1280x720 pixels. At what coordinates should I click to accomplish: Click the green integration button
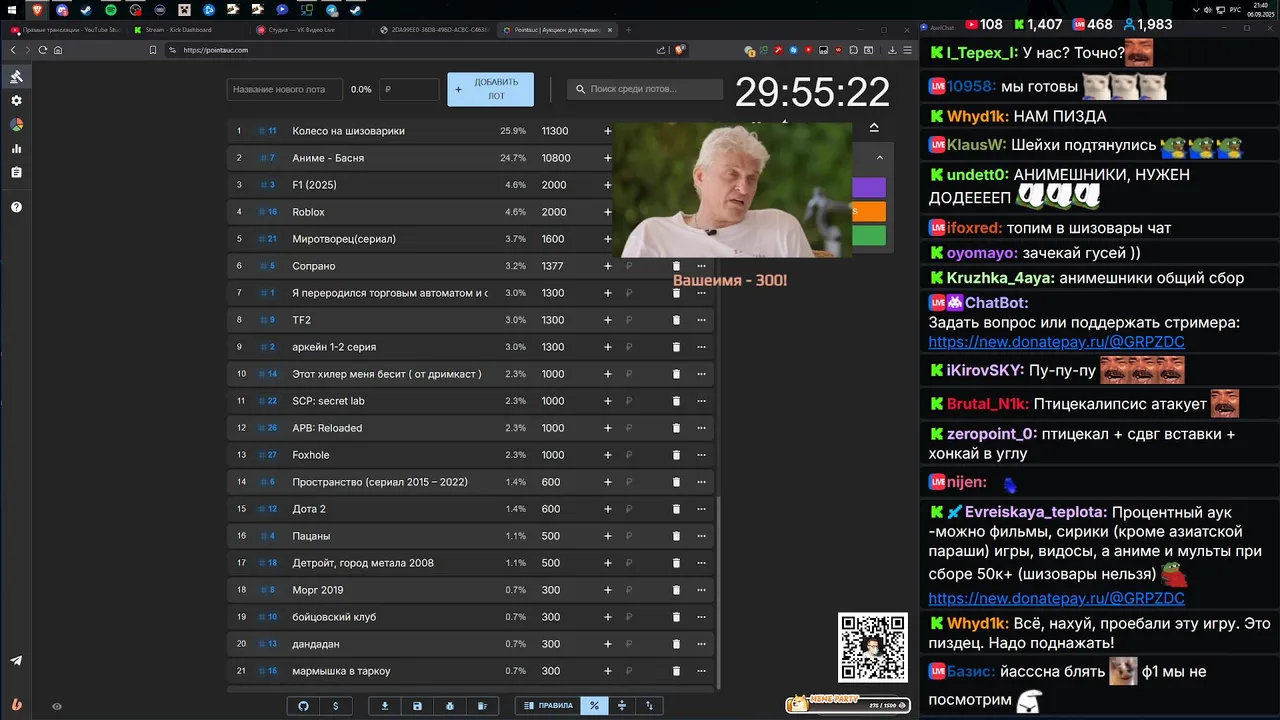[869, 235]
